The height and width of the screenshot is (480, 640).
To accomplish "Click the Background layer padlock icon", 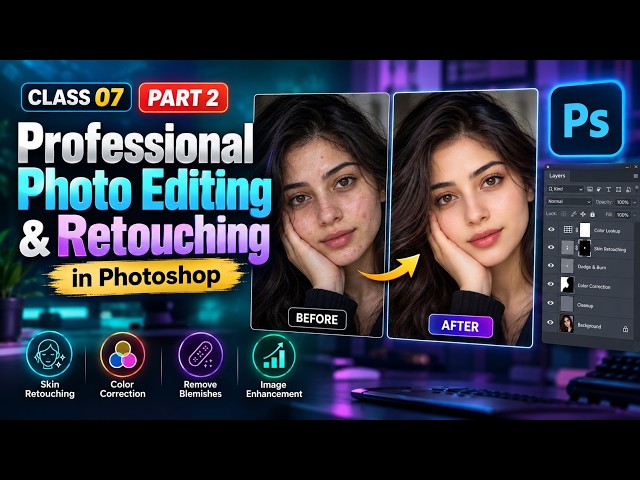I will point(625,329).
